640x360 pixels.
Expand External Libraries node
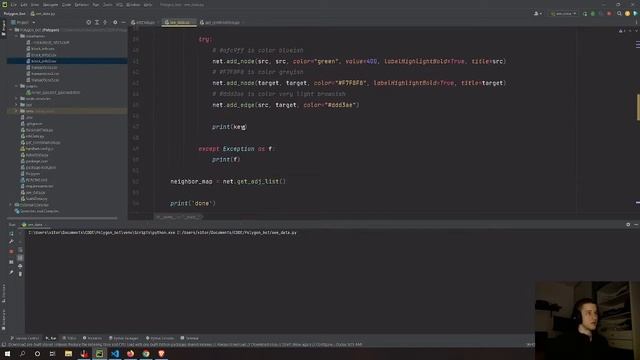click(11, 205)
